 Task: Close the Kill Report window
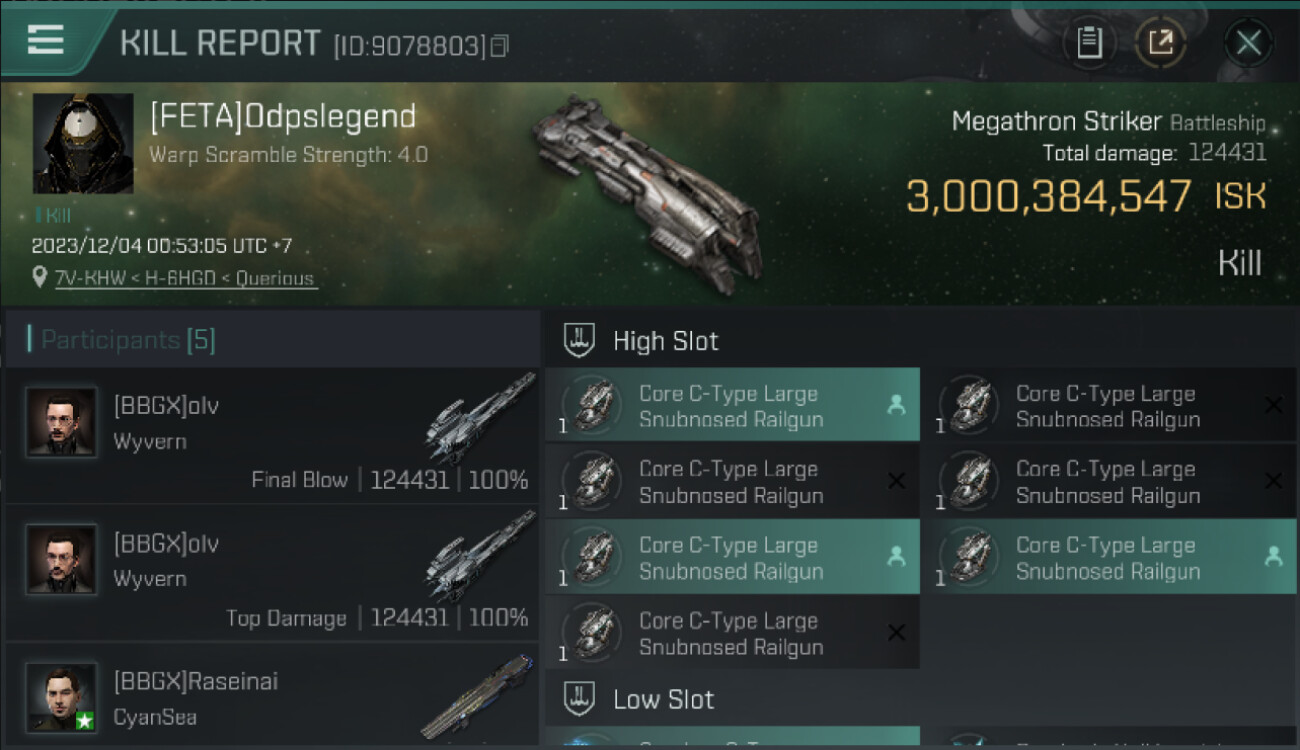coord(1248,43)
